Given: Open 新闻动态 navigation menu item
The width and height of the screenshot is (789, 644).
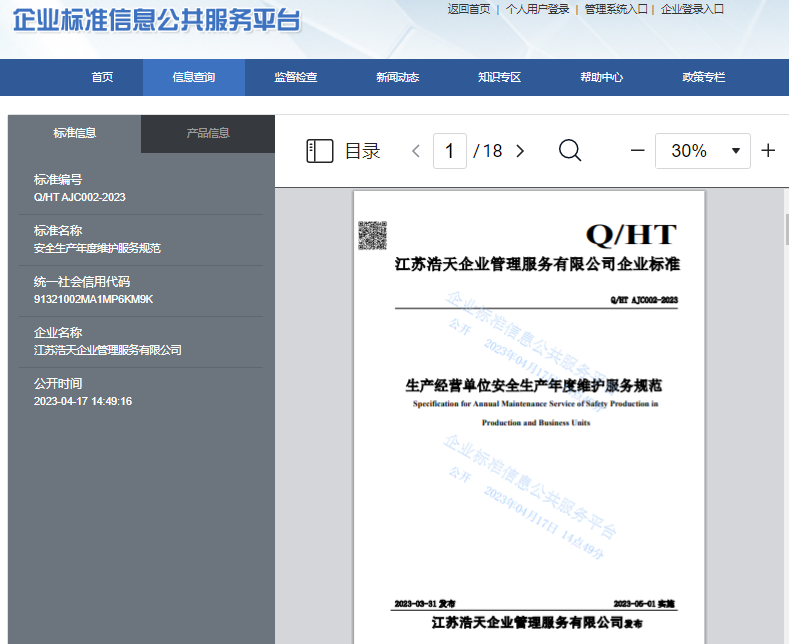Looking at the screenshot, I should [398, 77].
